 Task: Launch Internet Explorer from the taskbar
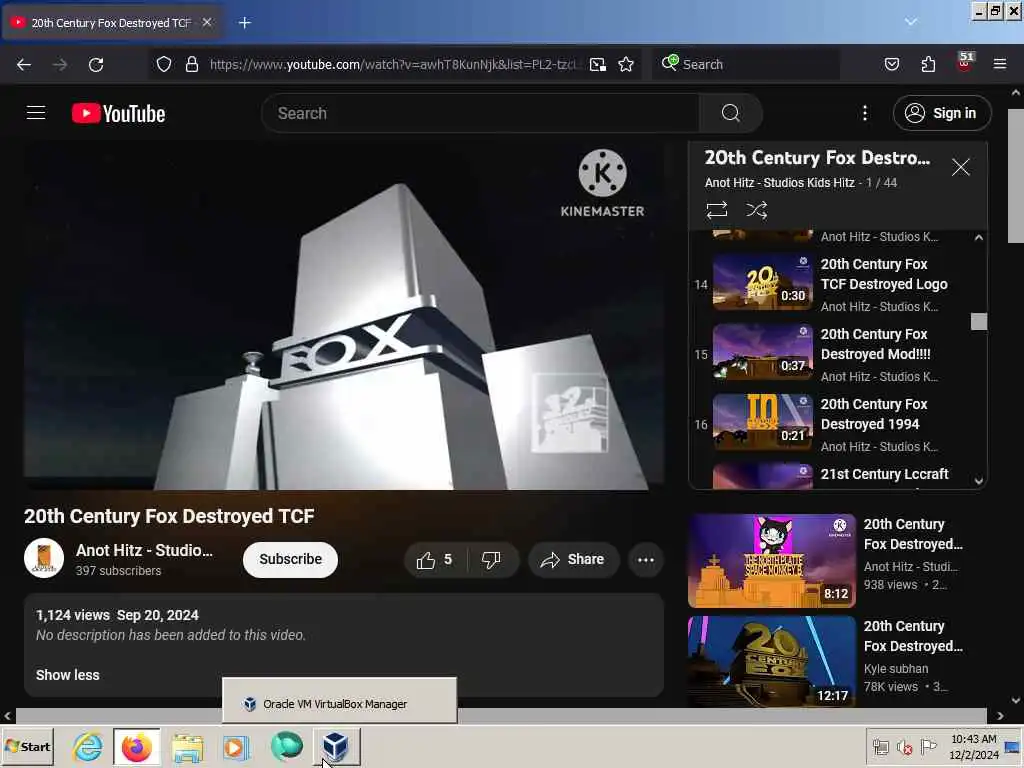pyautogui.click(x=88, y=747)
